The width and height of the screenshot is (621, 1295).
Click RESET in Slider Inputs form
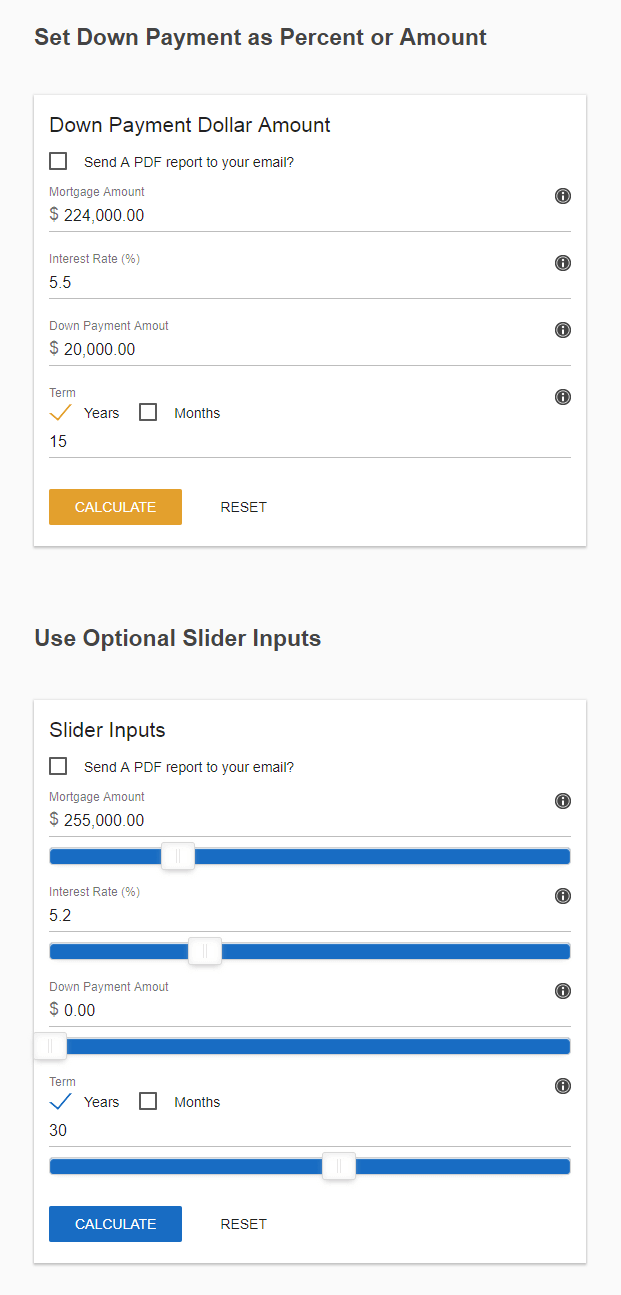click(x=244, y=1224)
